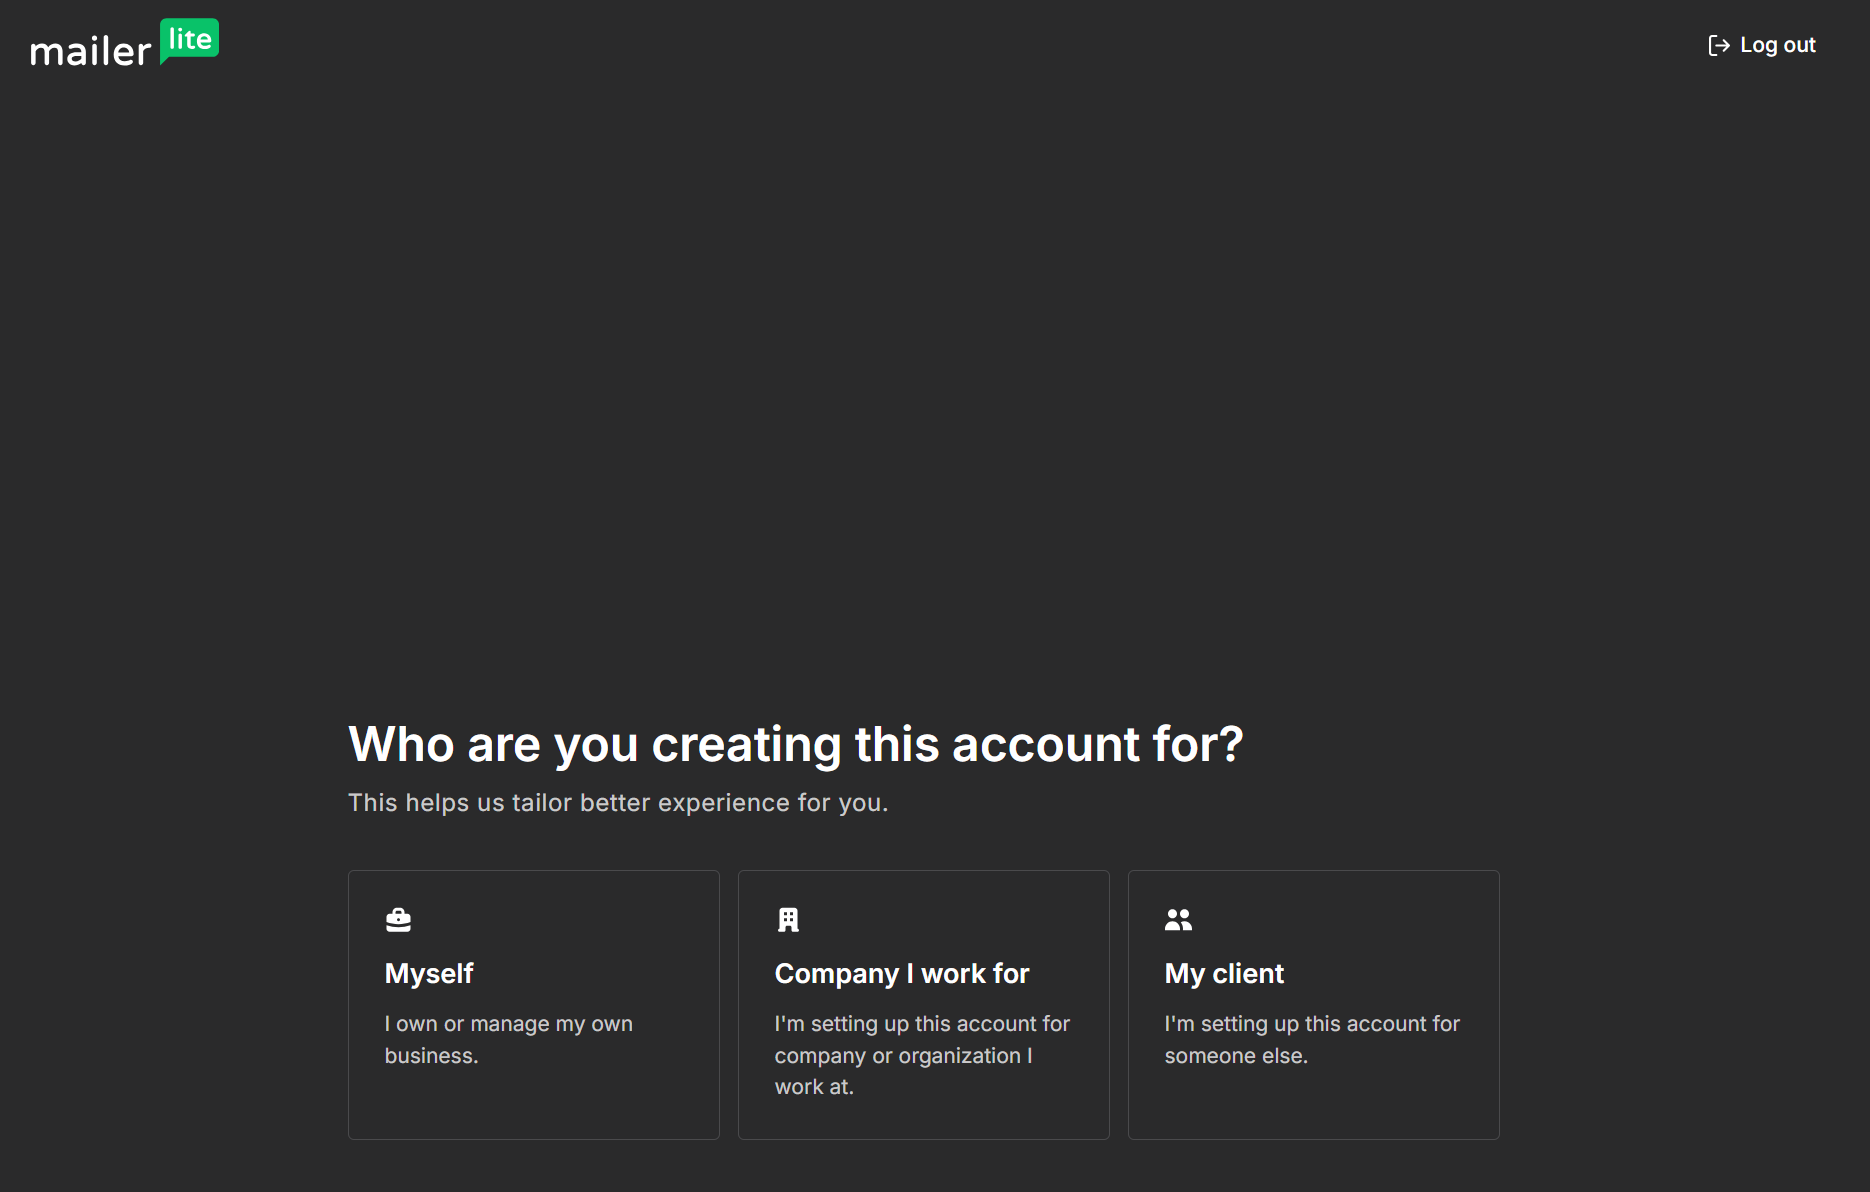1870x1192 pixels.
Task: Click the description under My client
Action: 1312,1039
